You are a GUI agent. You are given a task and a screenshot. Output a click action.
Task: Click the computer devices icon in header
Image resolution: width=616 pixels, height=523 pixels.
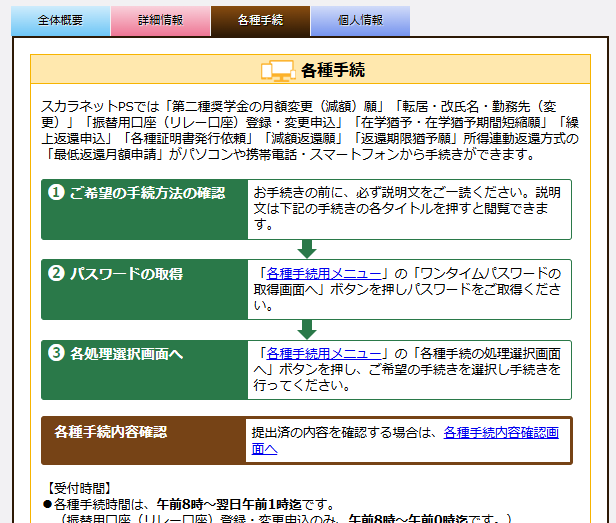click(x=276, y=71)
